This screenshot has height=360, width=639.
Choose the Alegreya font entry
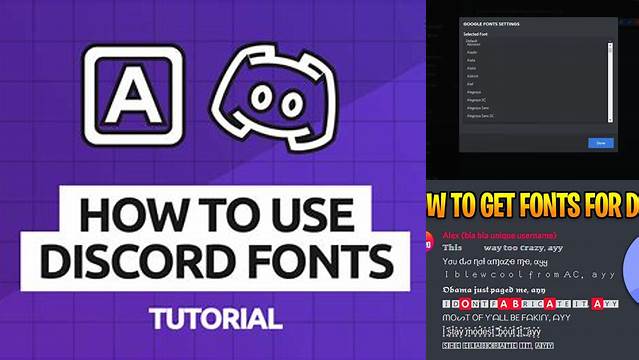point(474,92)
